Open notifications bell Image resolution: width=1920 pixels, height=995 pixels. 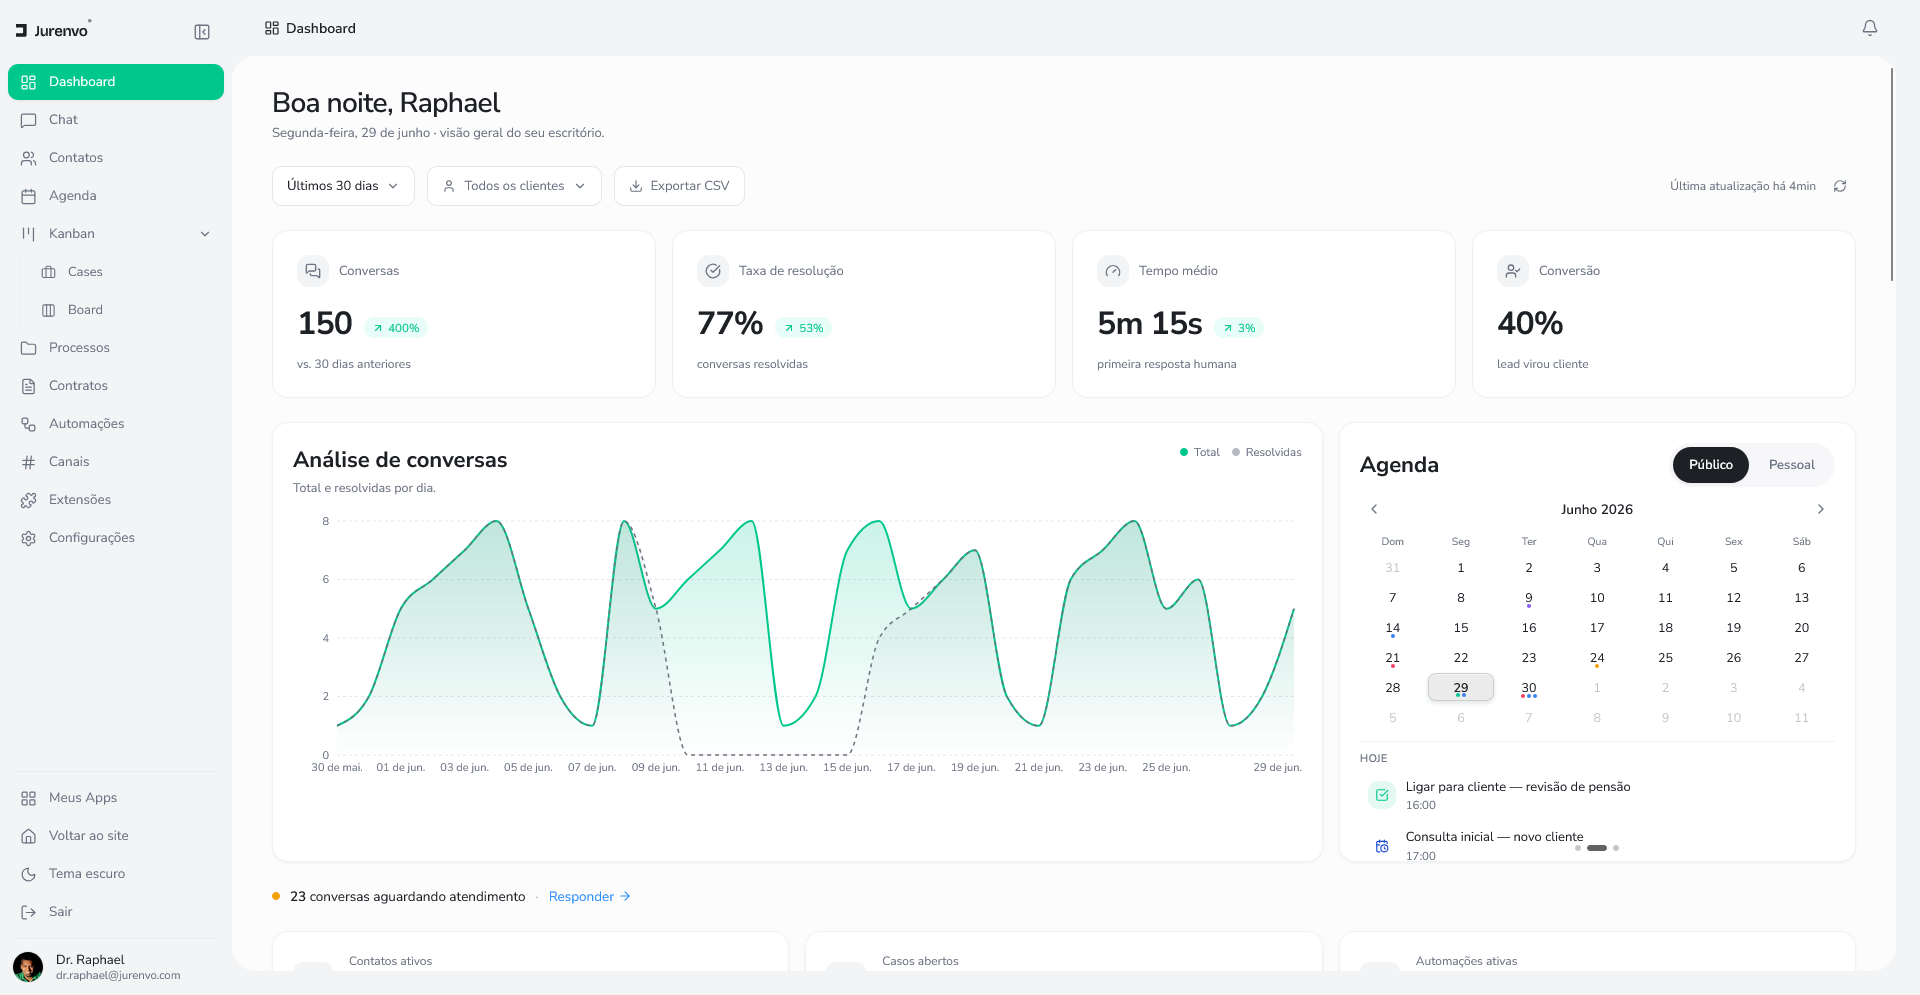(x=1869, y=28)
